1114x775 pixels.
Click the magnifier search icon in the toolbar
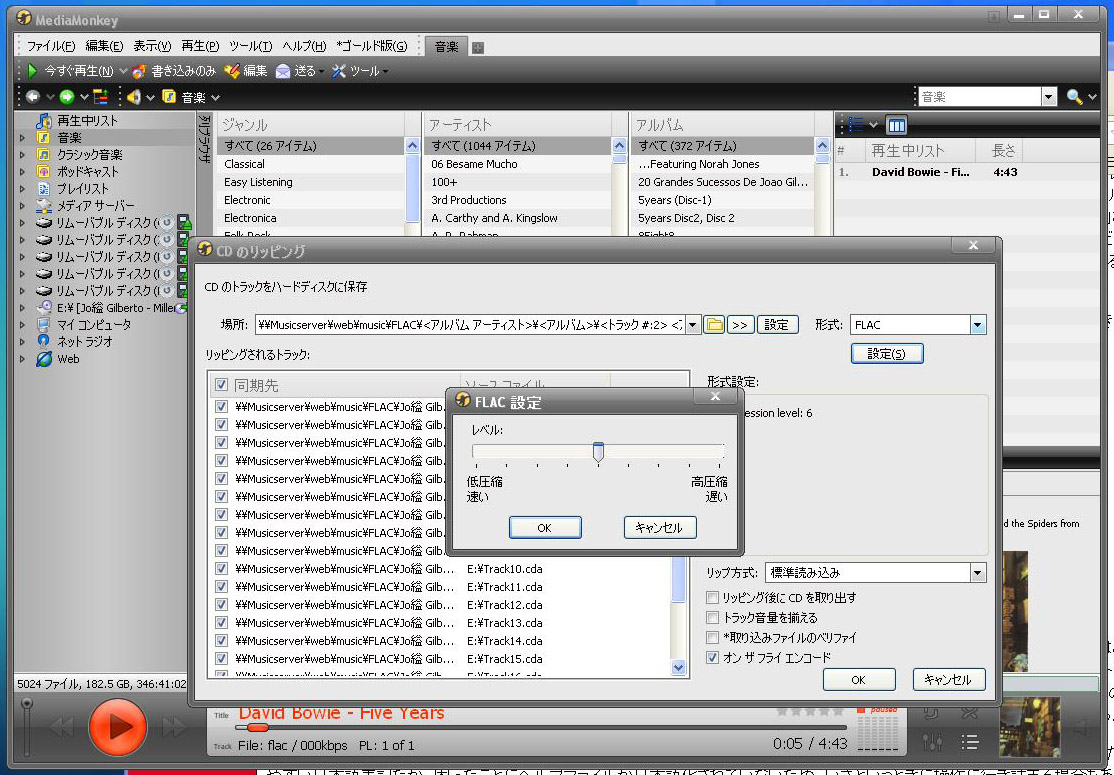1074,97
